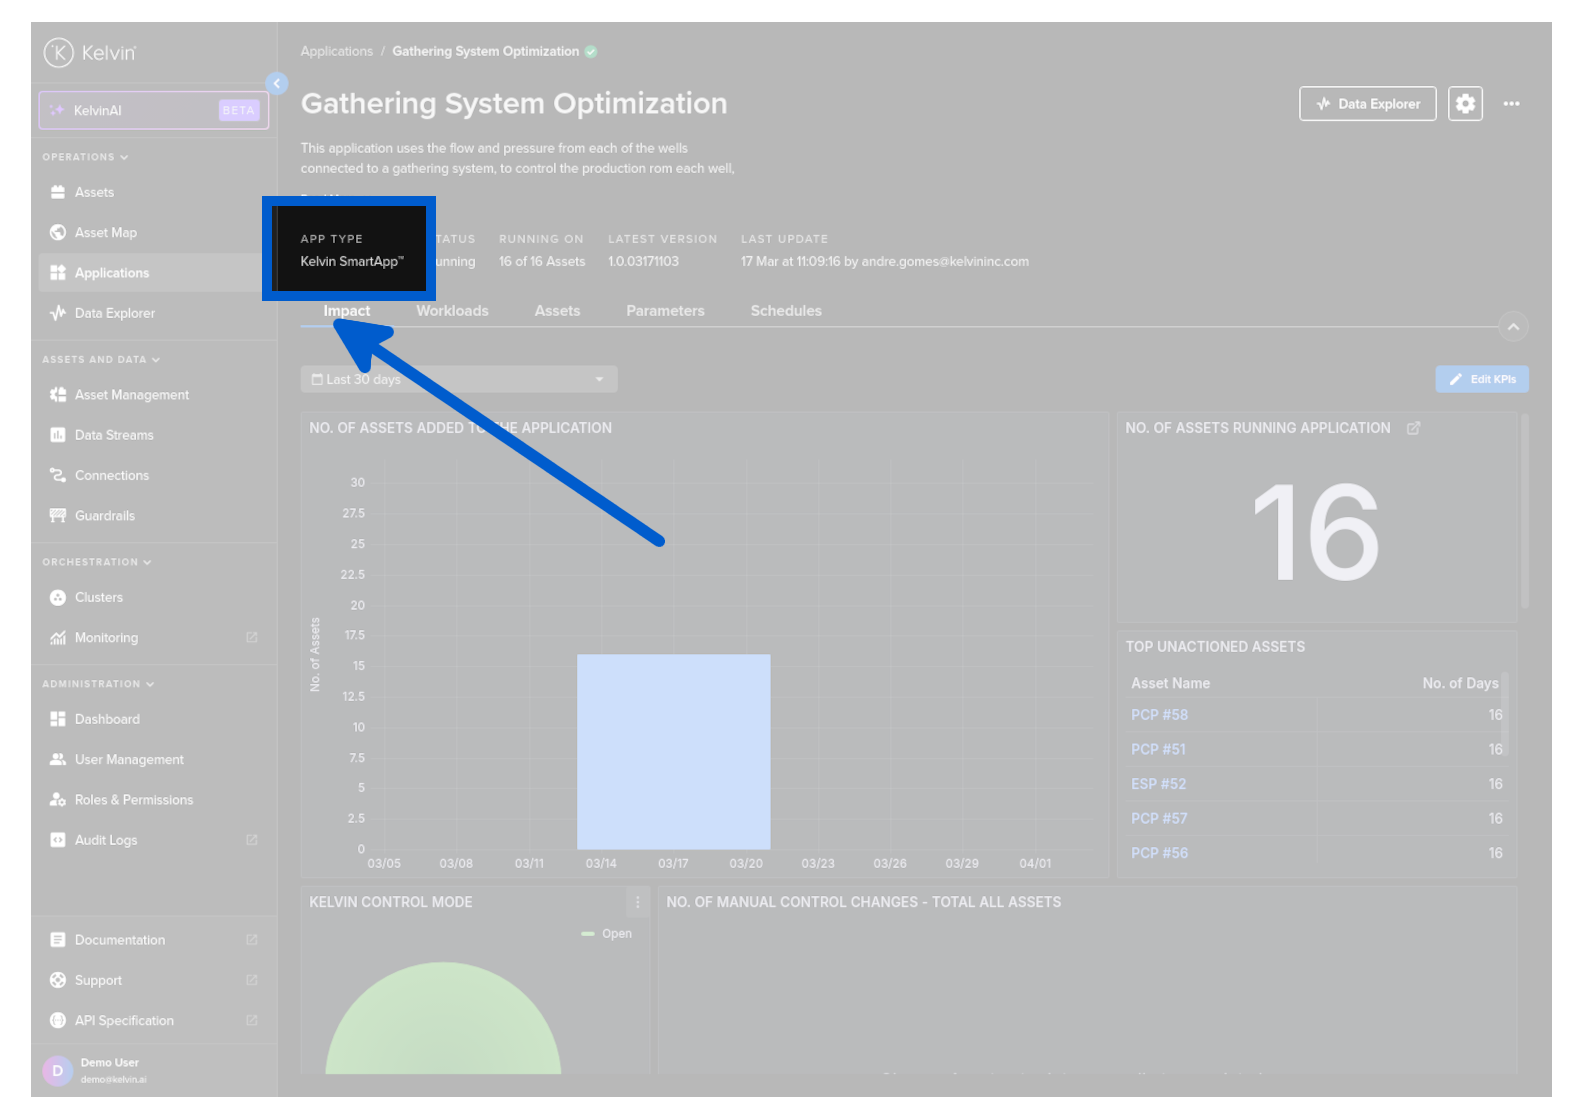
Task: Collapse the sidebar with the arrow icon
Action: (x=277, y=84)
